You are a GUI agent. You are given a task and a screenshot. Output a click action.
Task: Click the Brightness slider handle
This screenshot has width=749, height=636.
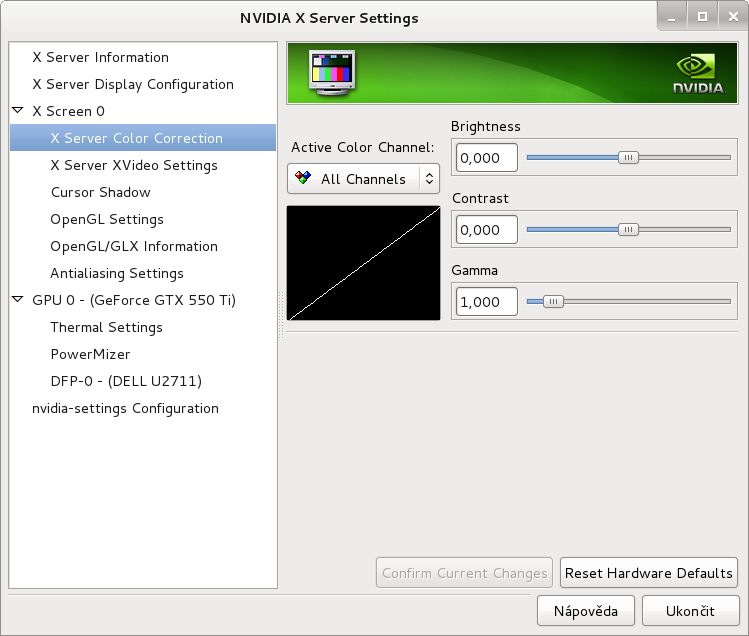click(x=628, y=157)
